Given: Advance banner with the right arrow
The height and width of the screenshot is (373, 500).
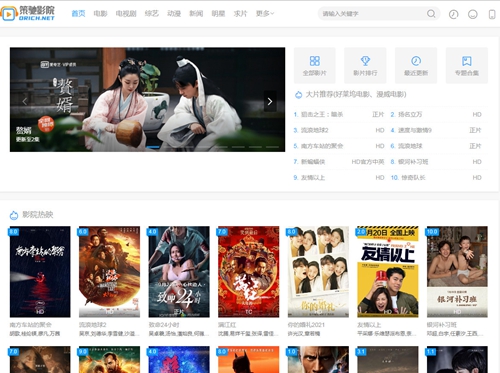Looking at the screenshot, I should point(270,101).
